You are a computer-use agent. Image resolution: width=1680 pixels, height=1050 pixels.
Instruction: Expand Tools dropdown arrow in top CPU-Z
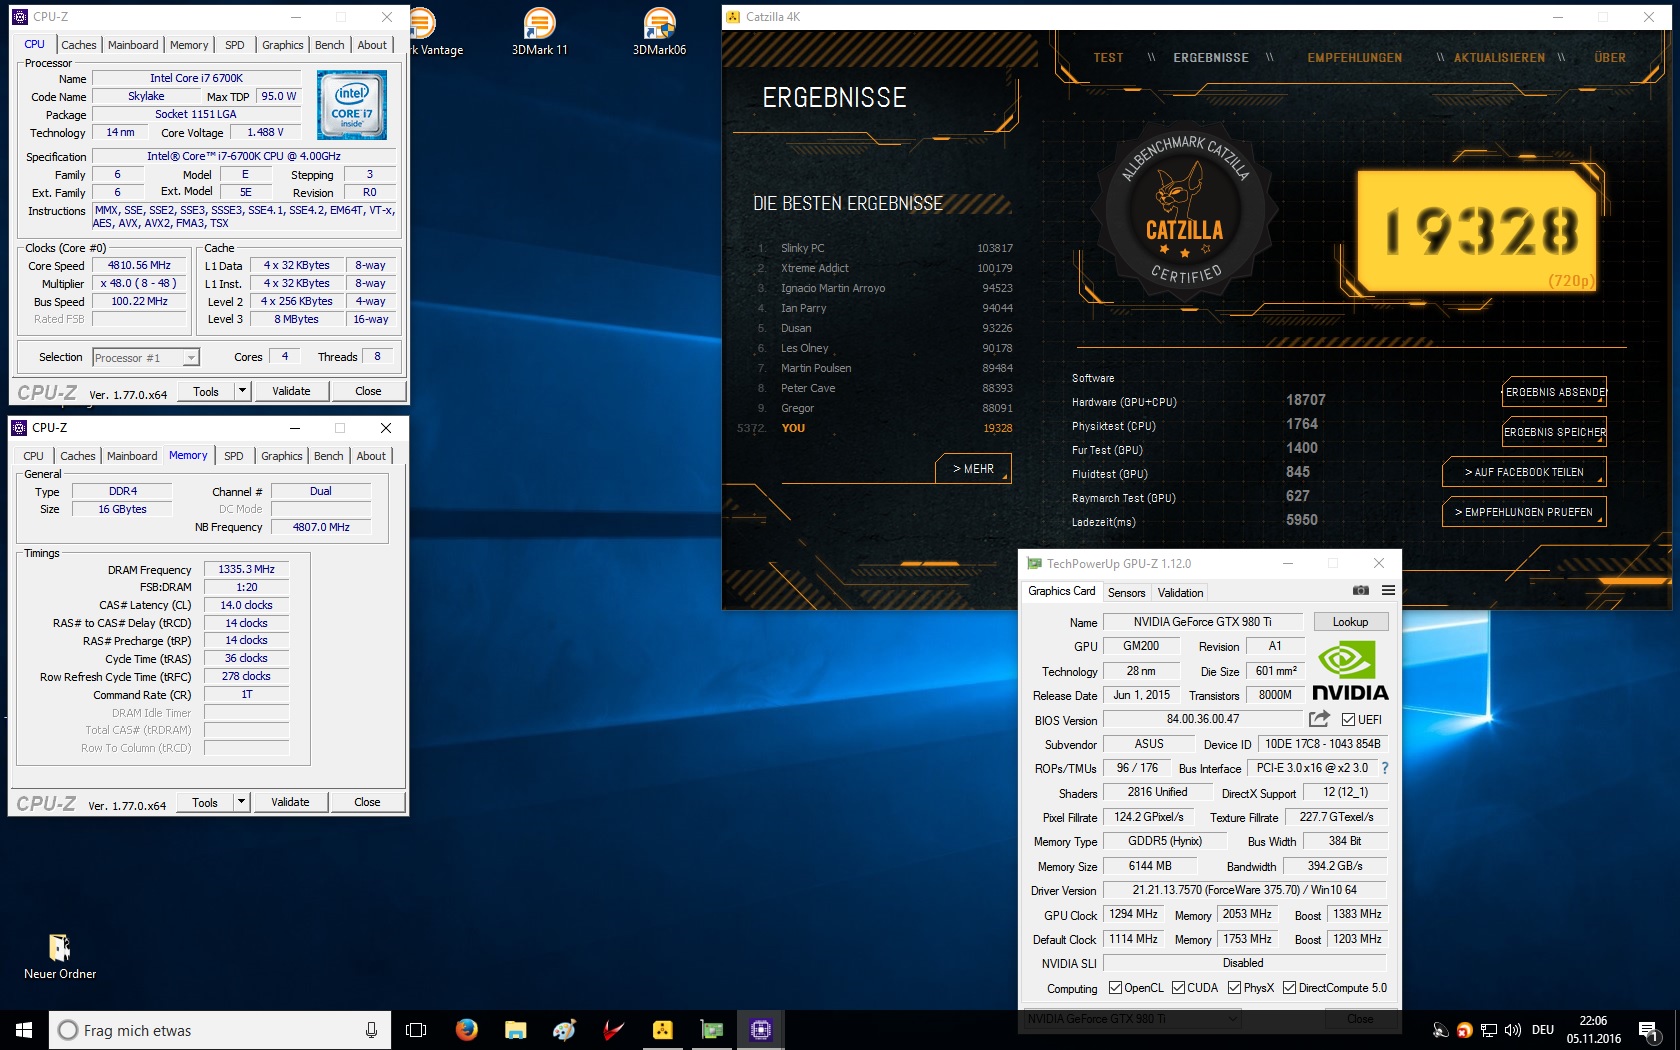242,391
